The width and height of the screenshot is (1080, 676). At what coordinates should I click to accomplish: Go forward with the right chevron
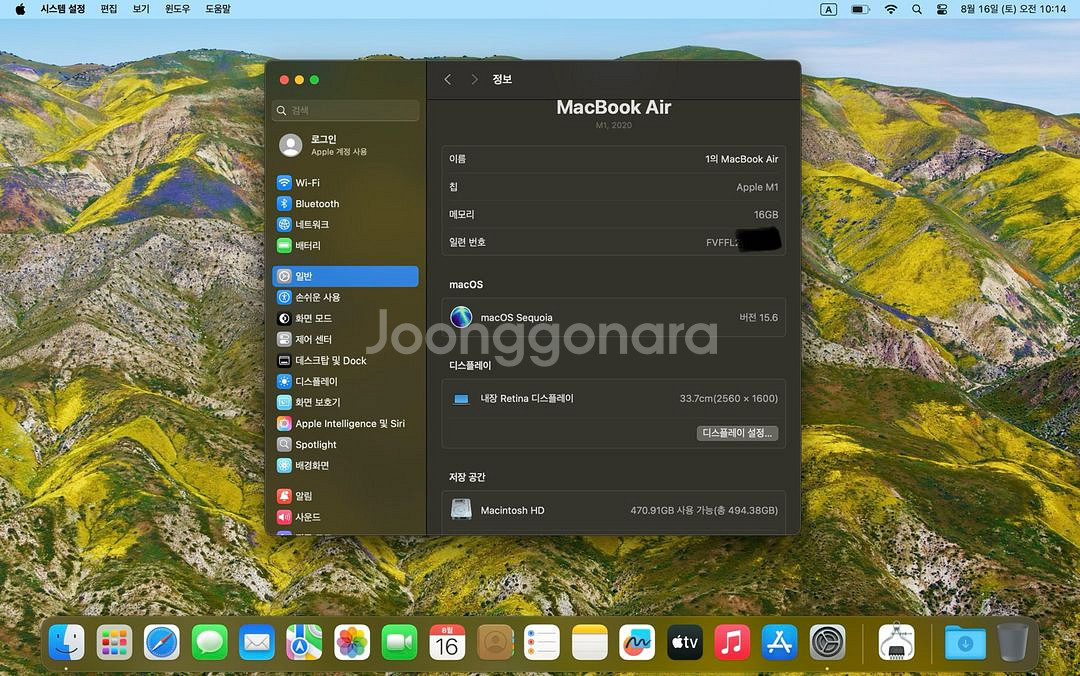pyautogui.click(x=474, y=79)
